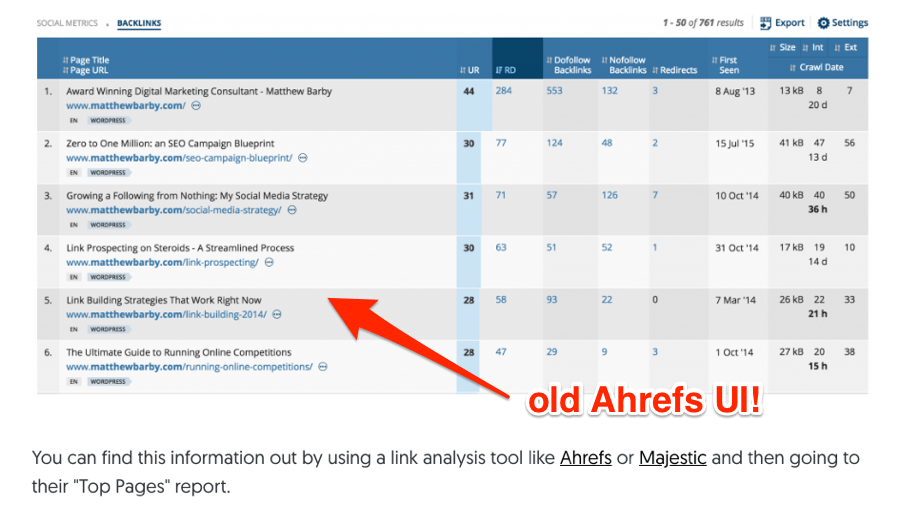Sort table by RD column
900x512 pixels.
(506, 70)
